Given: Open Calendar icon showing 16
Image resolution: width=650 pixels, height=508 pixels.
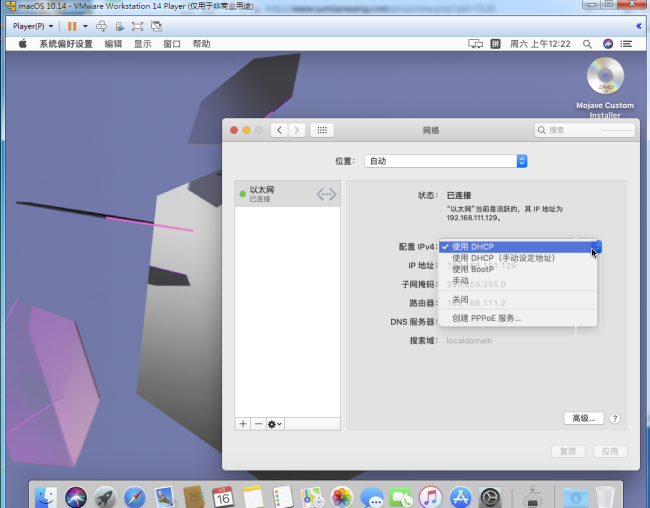Looking at the screenshot, I should point(223,497).
